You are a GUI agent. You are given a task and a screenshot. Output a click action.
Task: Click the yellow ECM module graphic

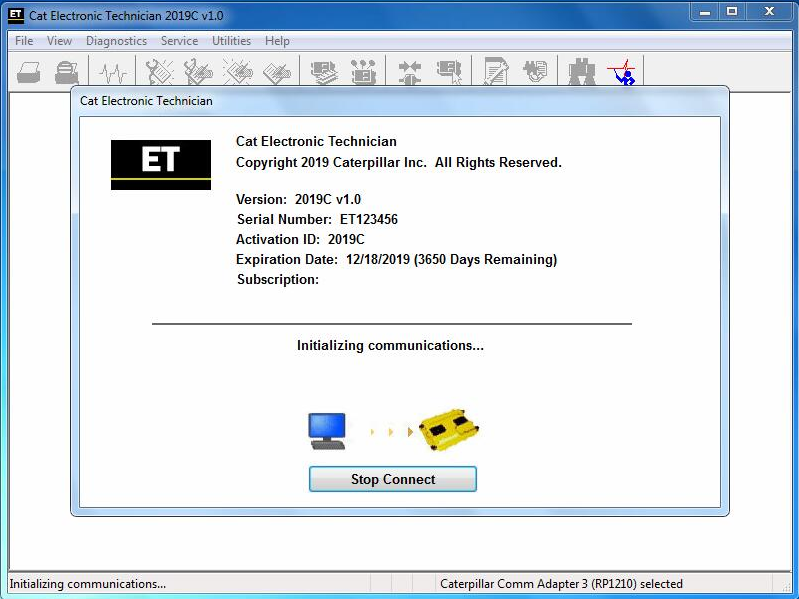(x=449, y=429)
